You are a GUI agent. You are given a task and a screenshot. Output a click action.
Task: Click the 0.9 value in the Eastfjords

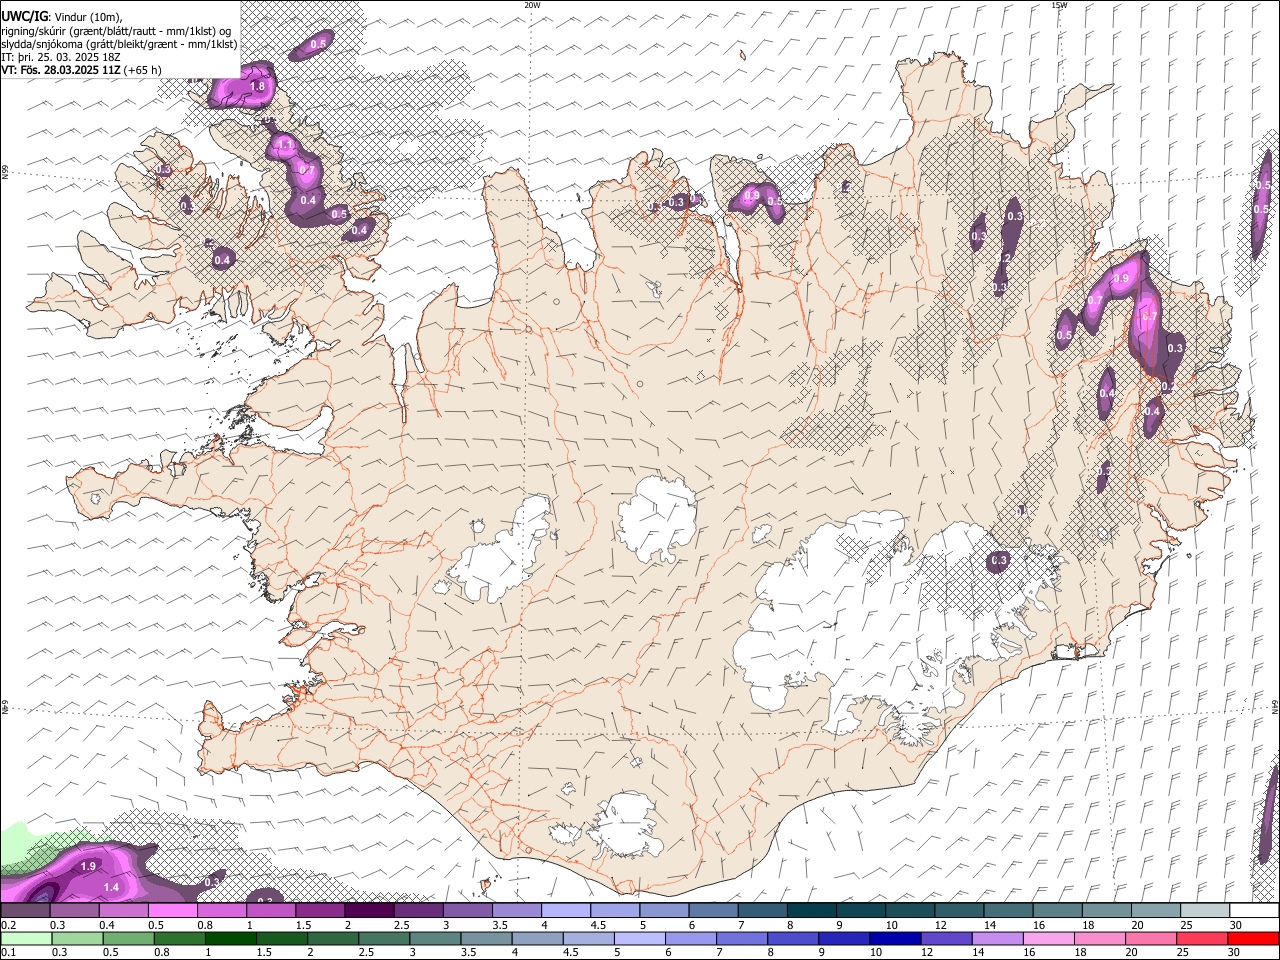[x=1121, y=279]
